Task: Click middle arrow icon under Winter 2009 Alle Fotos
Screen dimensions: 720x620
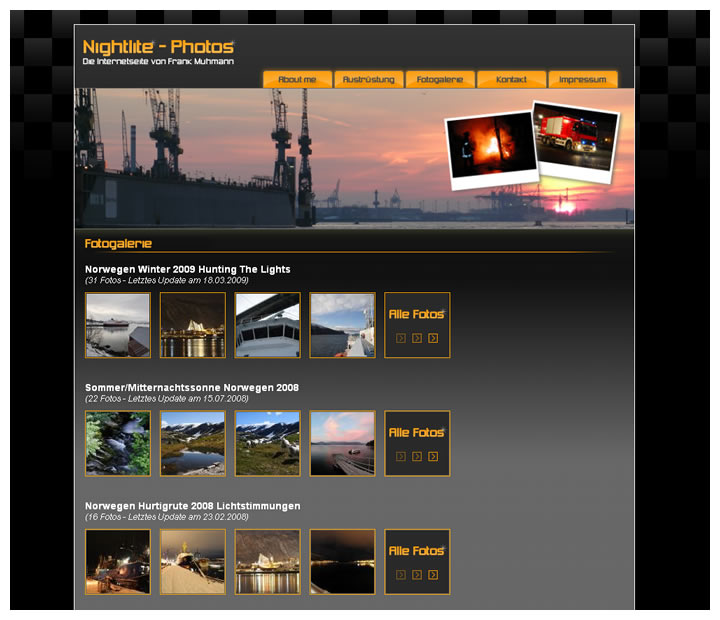Action: 417,338
